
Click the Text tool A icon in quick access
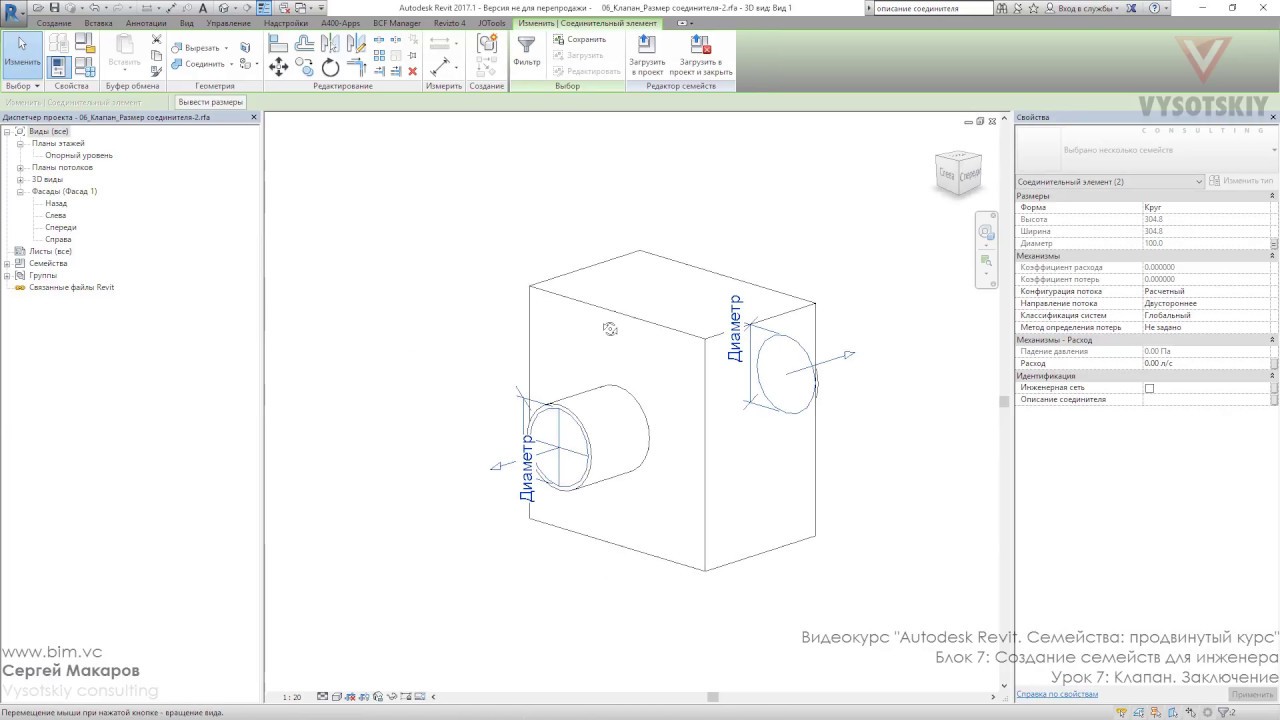[203, 8]
